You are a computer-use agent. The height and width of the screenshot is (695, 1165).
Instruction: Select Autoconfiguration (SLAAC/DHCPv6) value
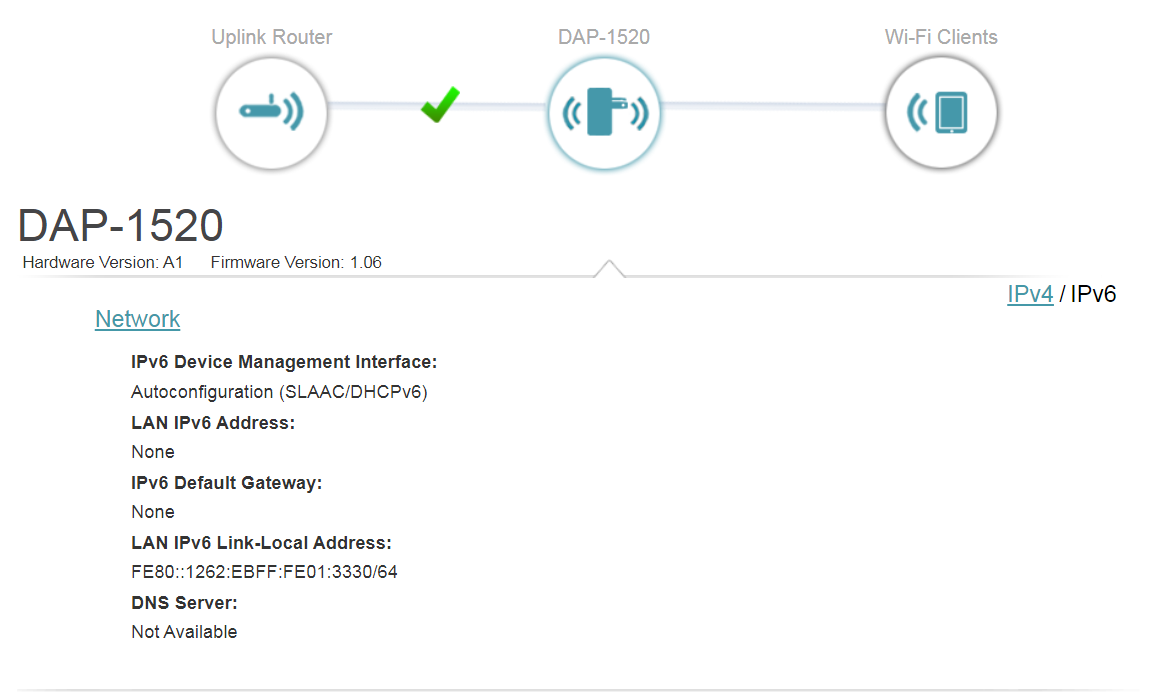coord(279,392)
